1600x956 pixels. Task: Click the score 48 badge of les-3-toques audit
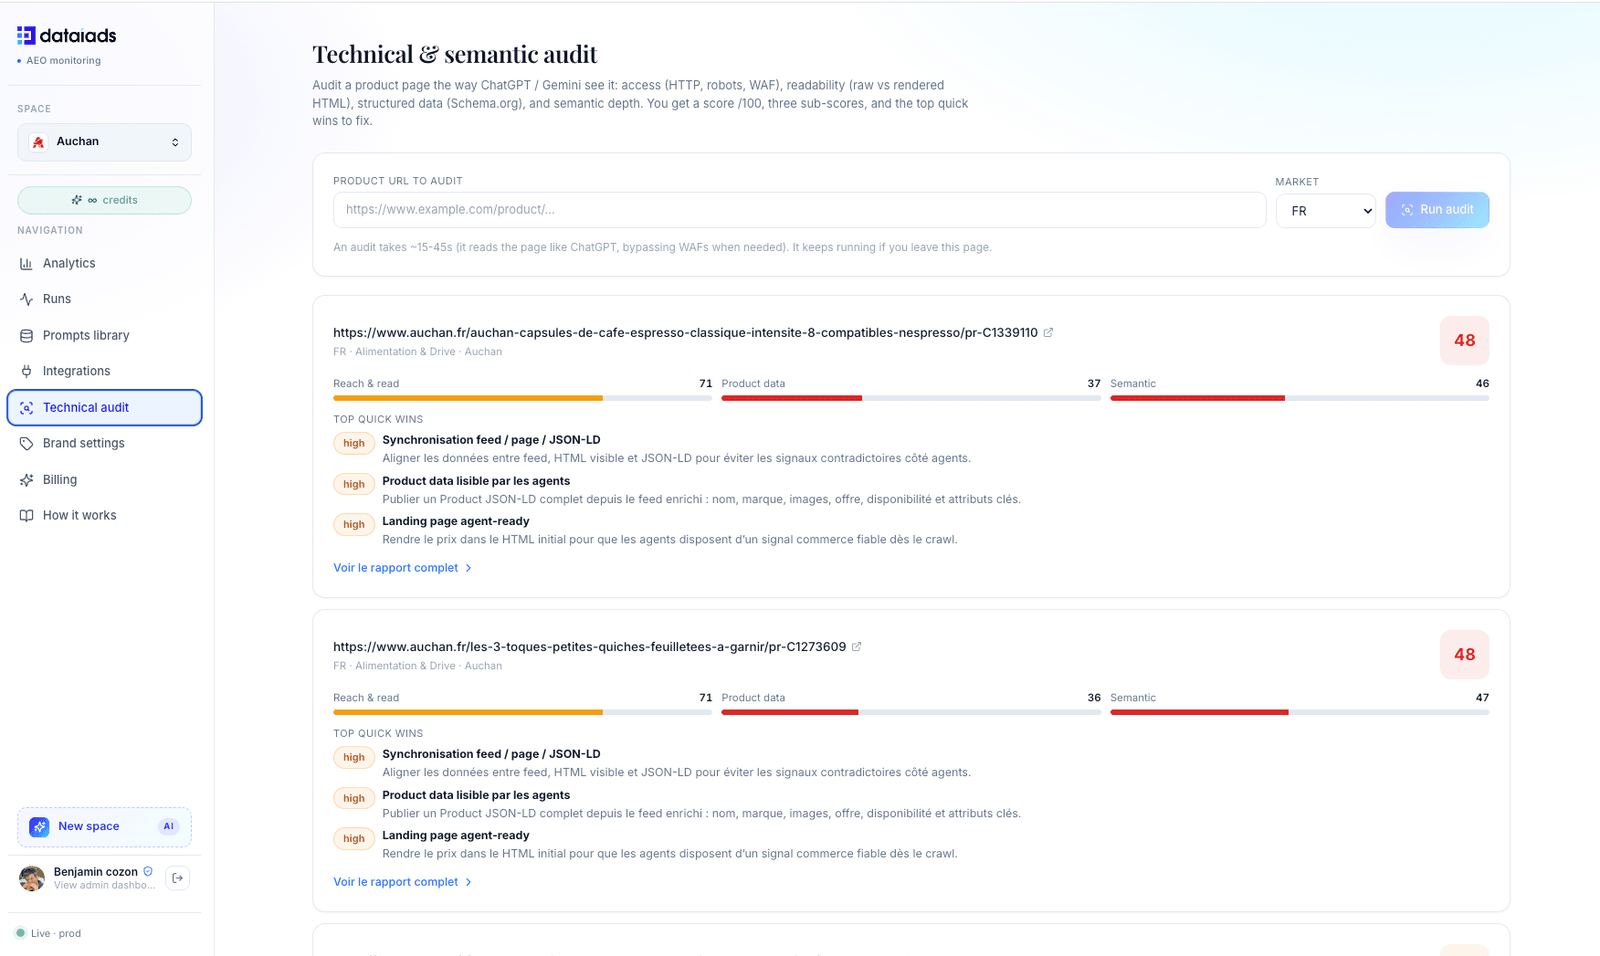click(x=1464, y=654)
